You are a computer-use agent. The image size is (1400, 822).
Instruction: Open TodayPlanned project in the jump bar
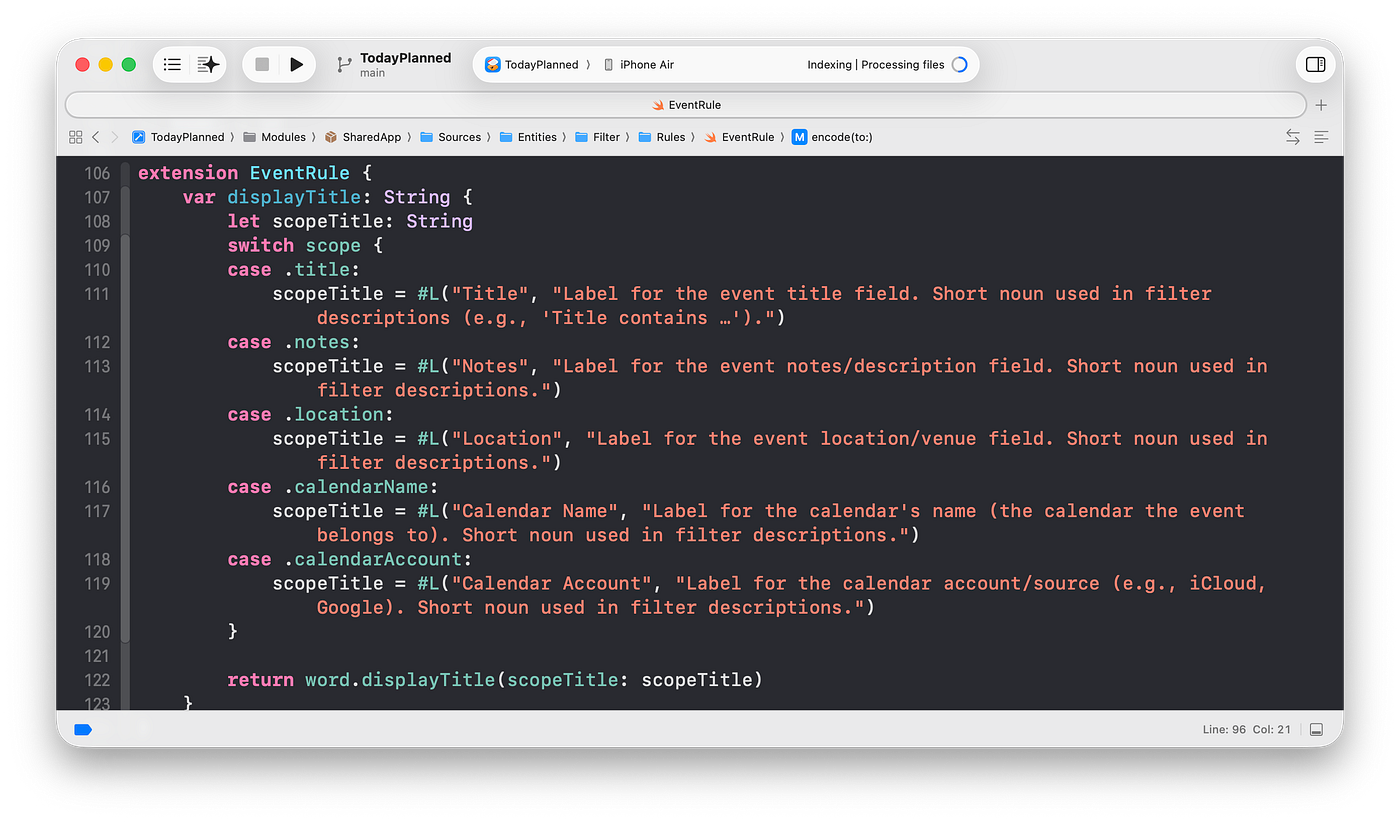[x=178, y=137]
